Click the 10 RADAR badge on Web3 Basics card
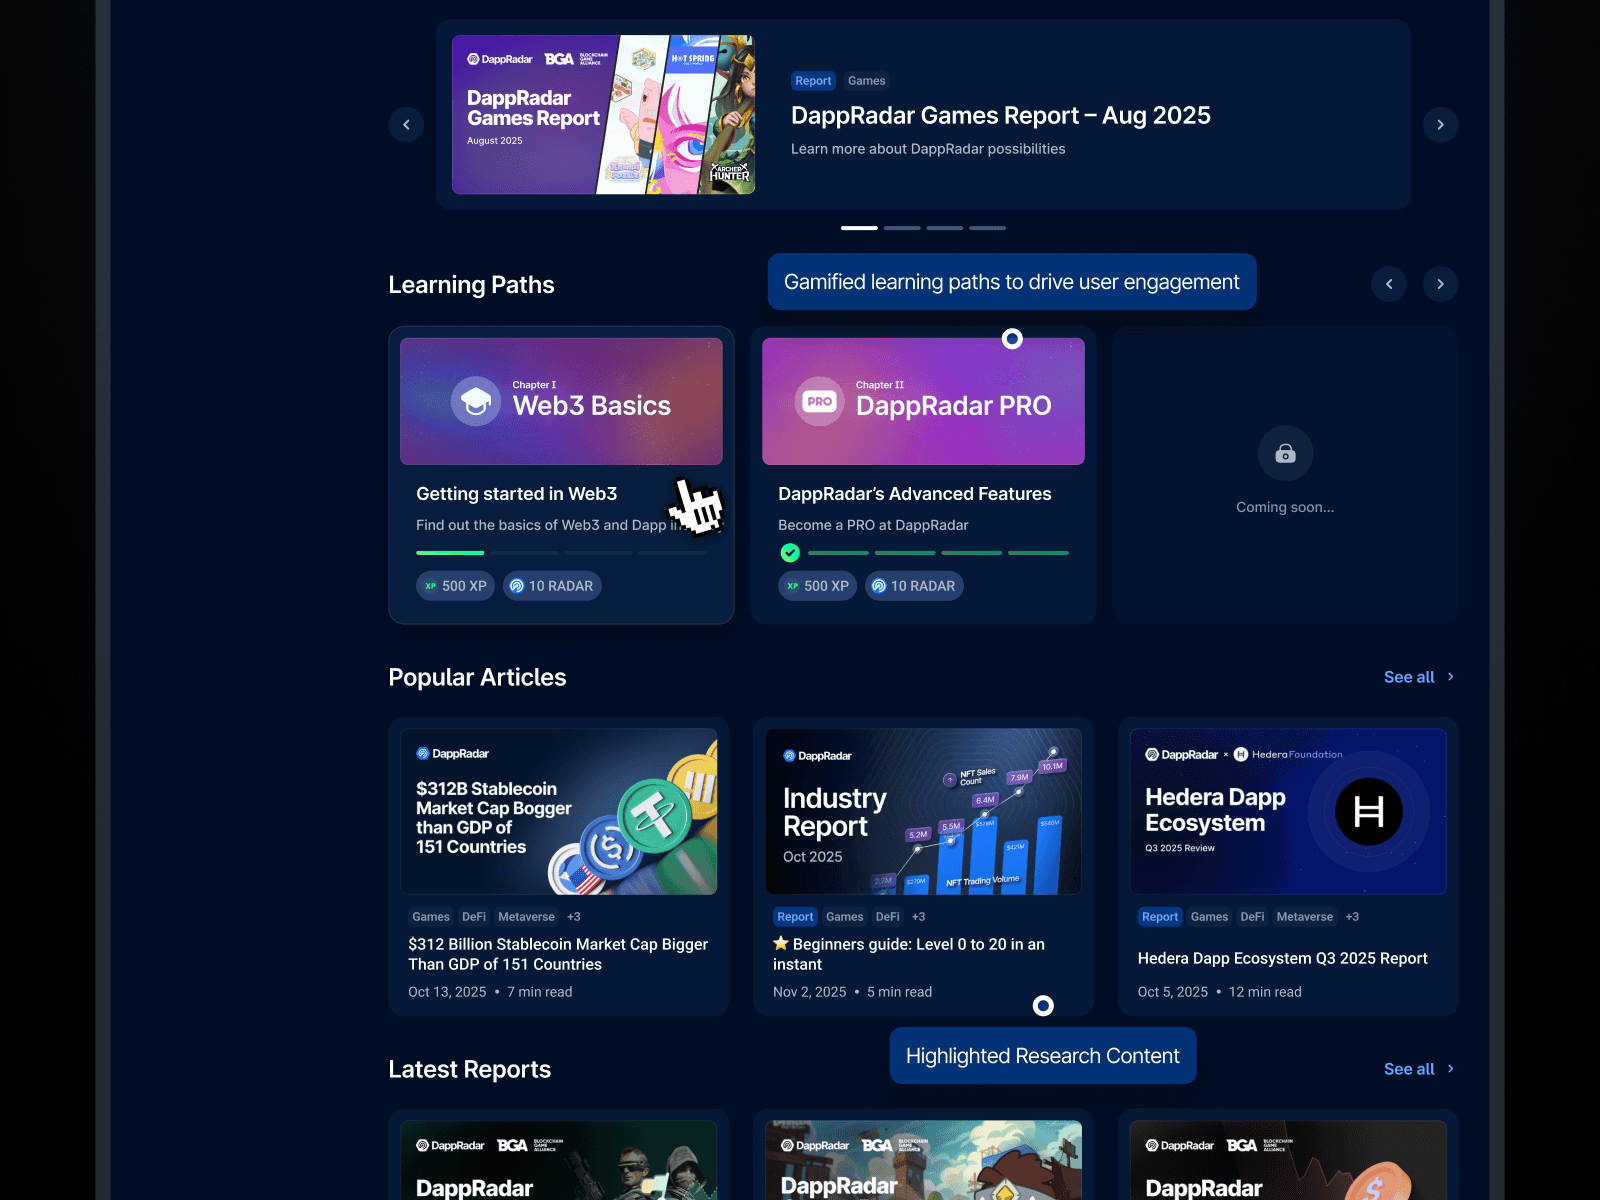The width and height of the screenshot is (1600, 1200). click(552, 586)
